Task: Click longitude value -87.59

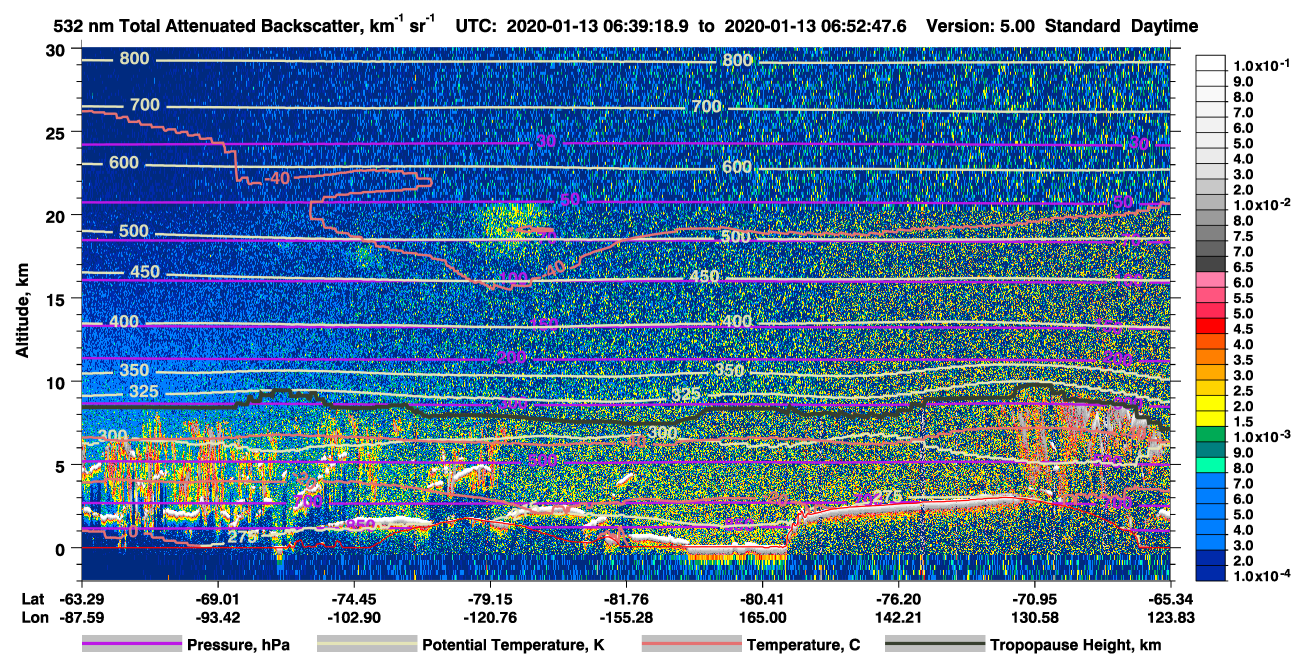Action: tap(82, 617)
